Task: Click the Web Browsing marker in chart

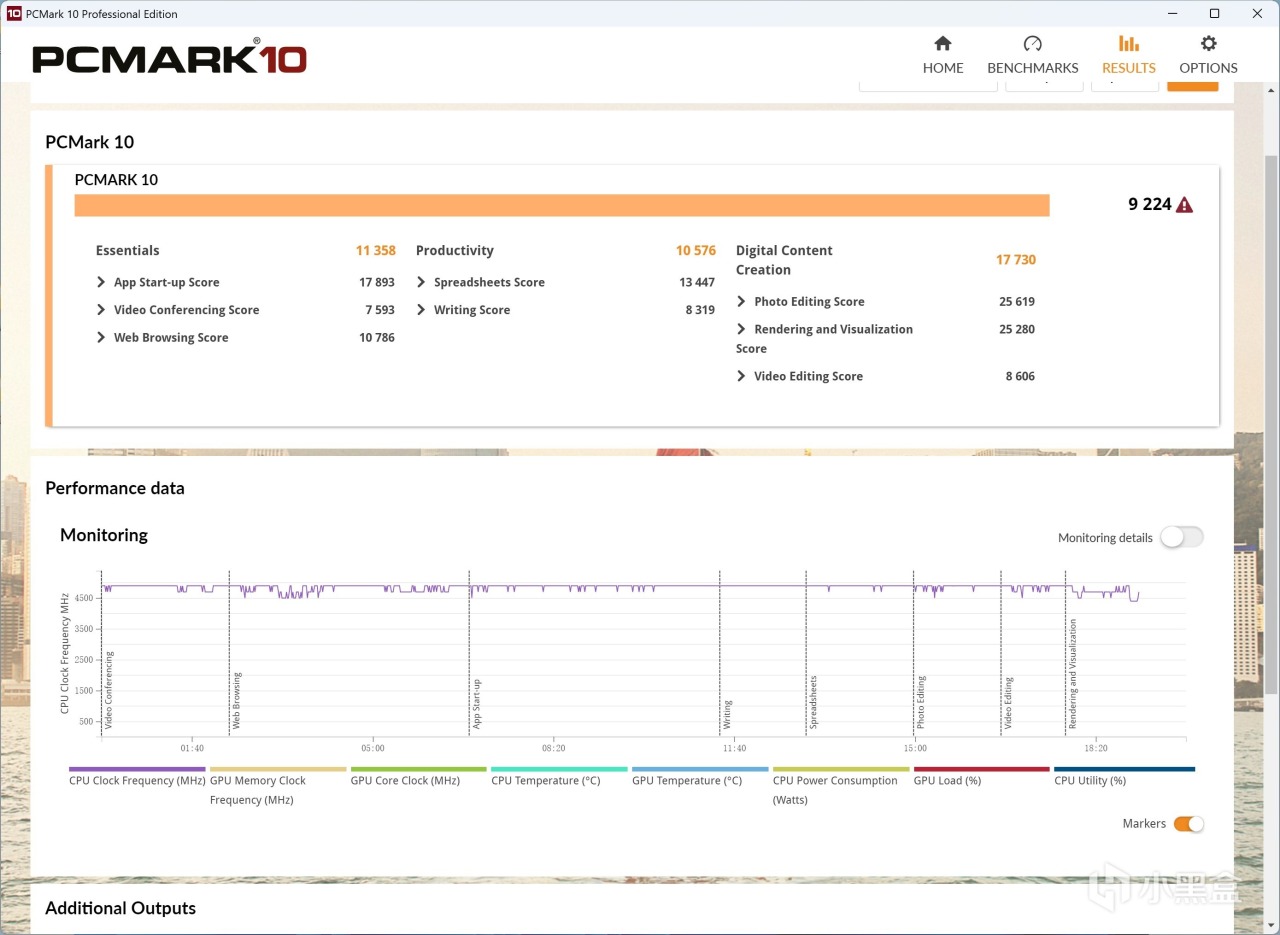Action: click(237, 700)
